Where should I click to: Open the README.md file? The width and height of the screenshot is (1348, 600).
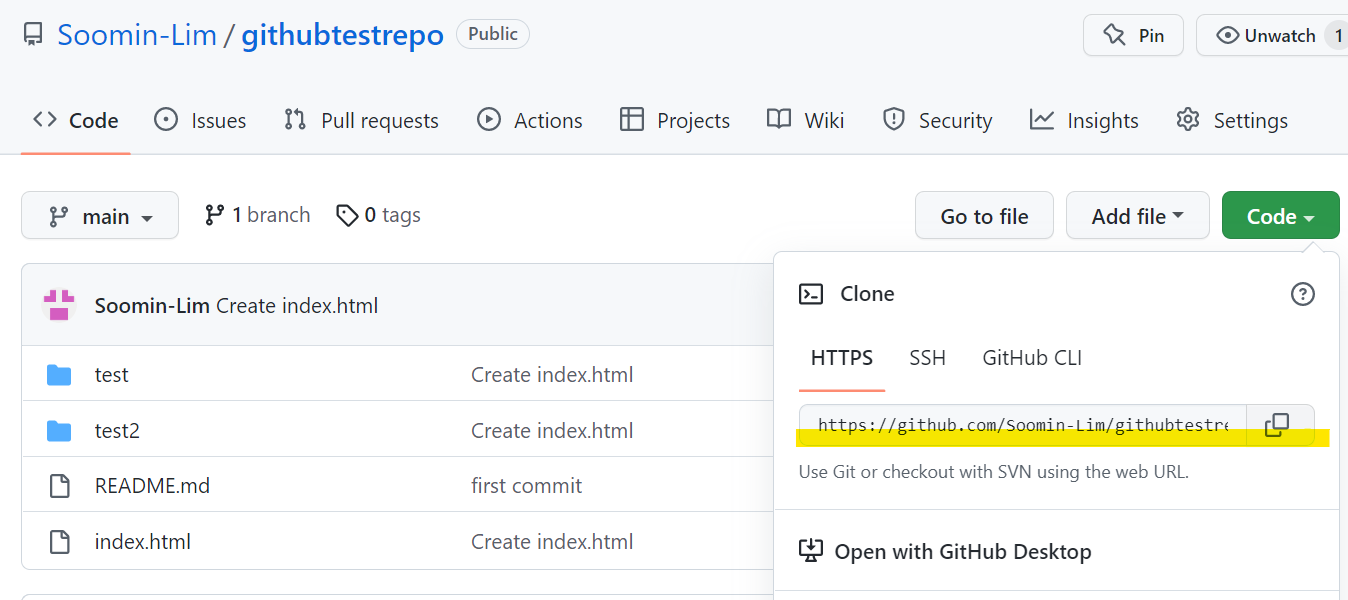[x=152, y=486]
